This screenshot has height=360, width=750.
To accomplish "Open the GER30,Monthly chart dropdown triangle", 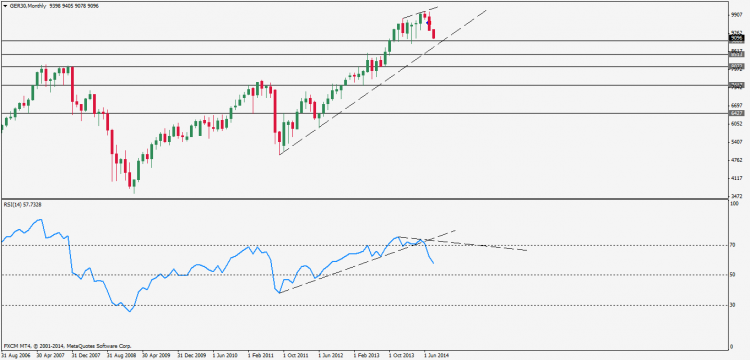I will (x=5, y=7).
